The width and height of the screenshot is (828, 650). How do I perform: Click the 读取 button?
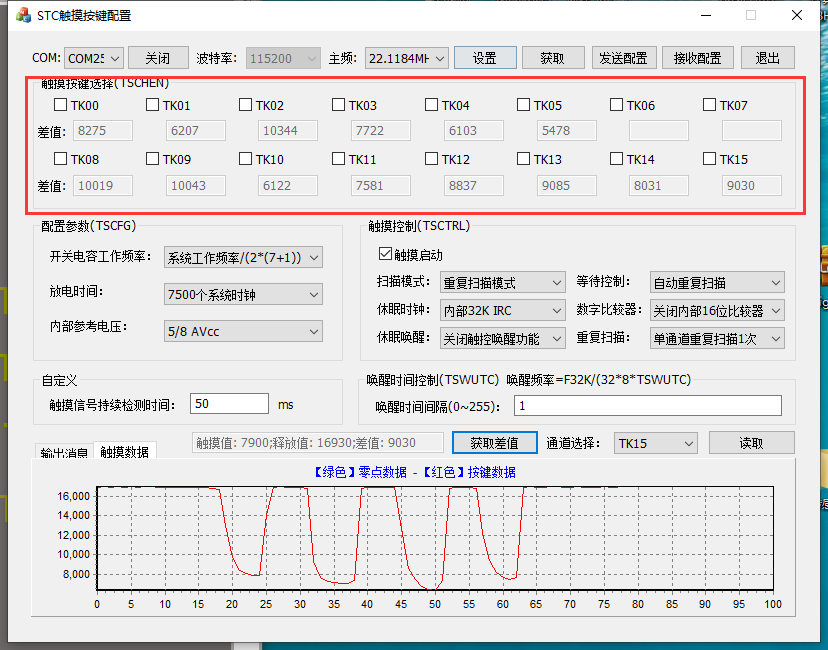coord(751,443)
